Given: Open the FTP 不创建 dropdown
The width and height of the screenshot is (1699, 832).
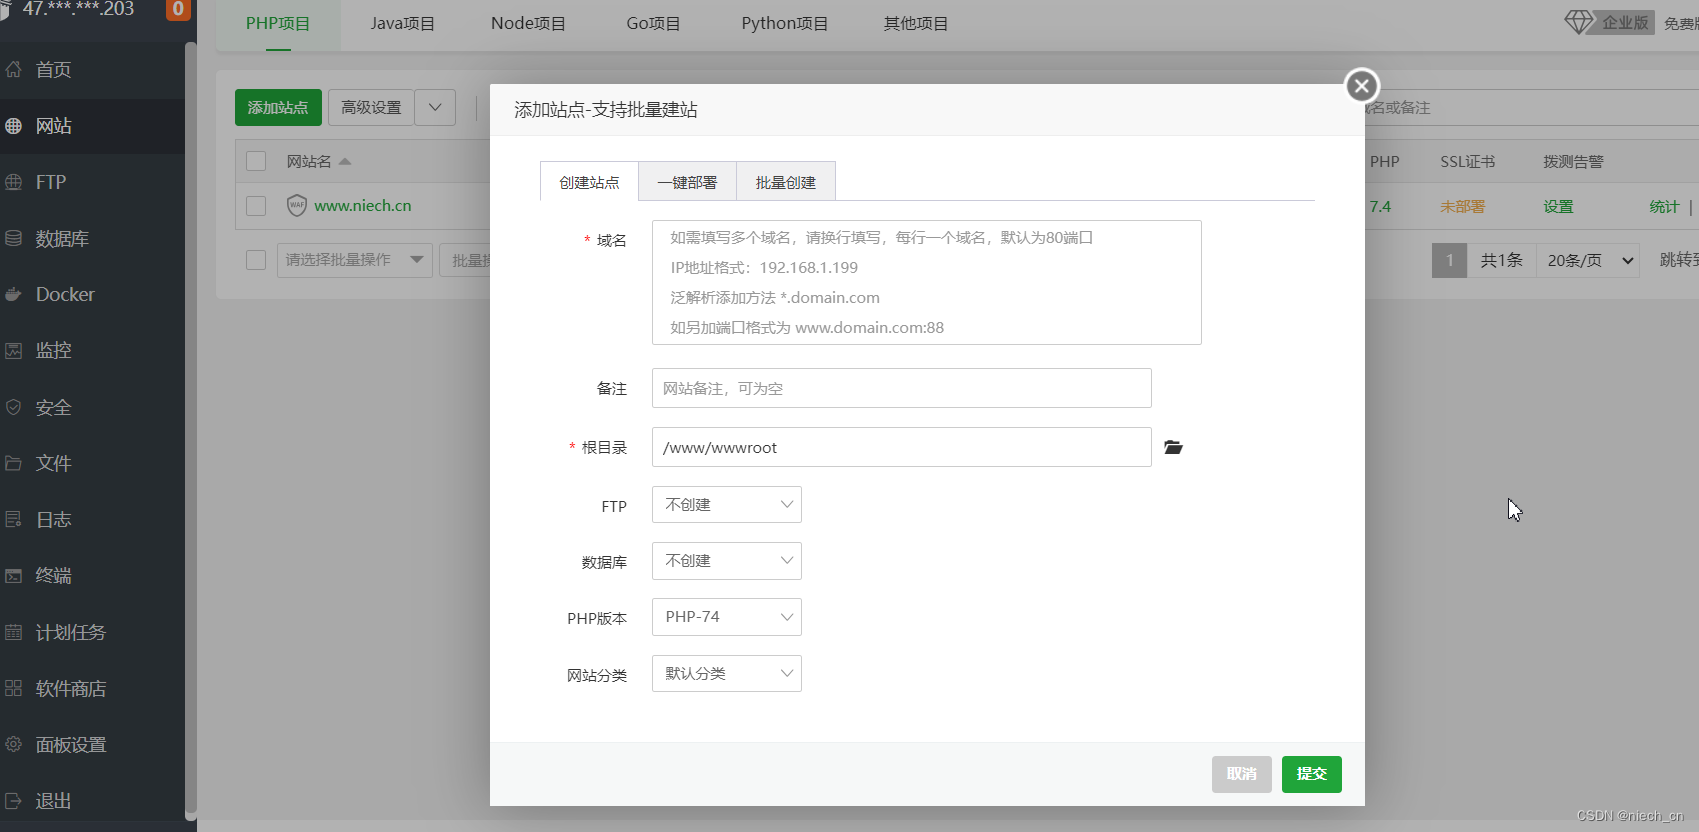Looking at the screenshot, I should (x=727, y=505).
